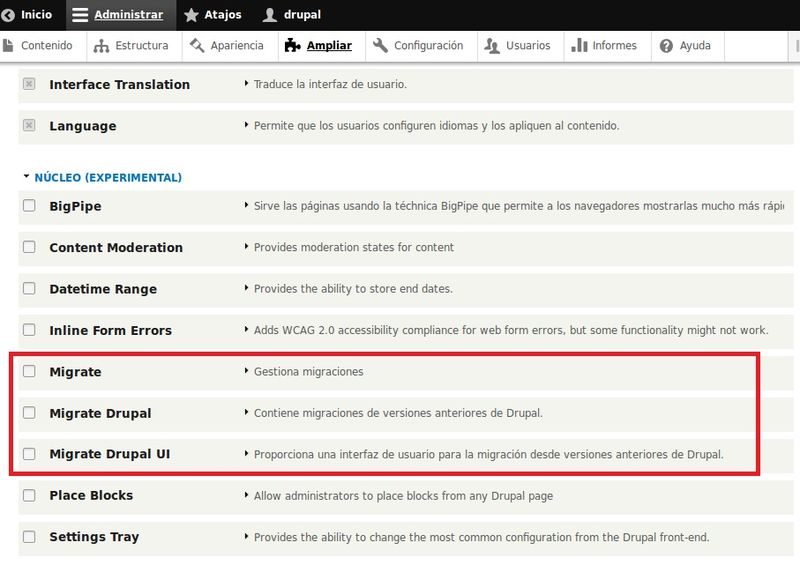Viewport: 800px width, 565px height.
Task: Enable the Content Moderation checkbox
Action: coord(29,247)
